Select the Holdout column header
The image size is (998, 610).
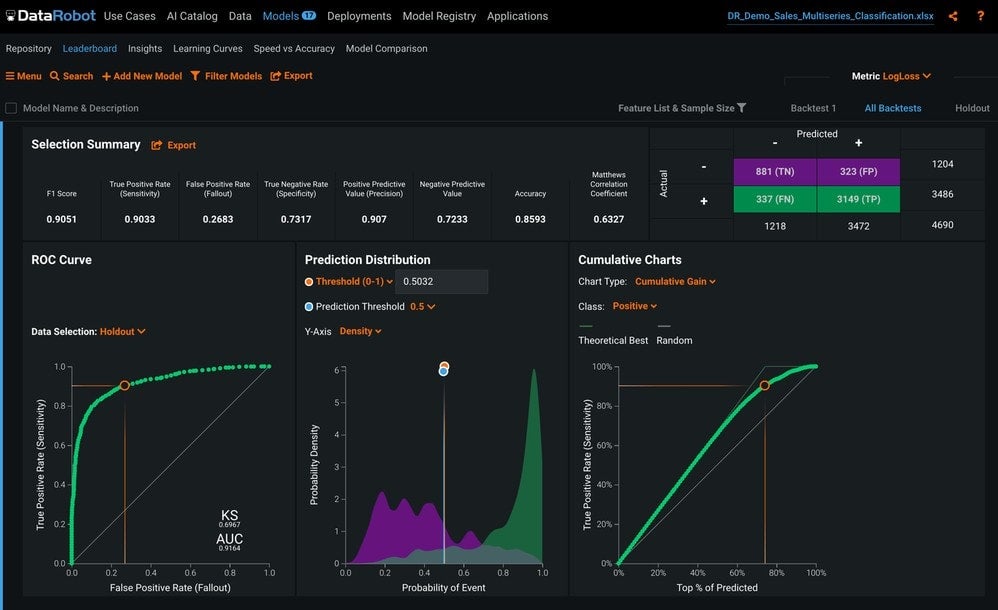pyautogui.click(x=973, y=108)
